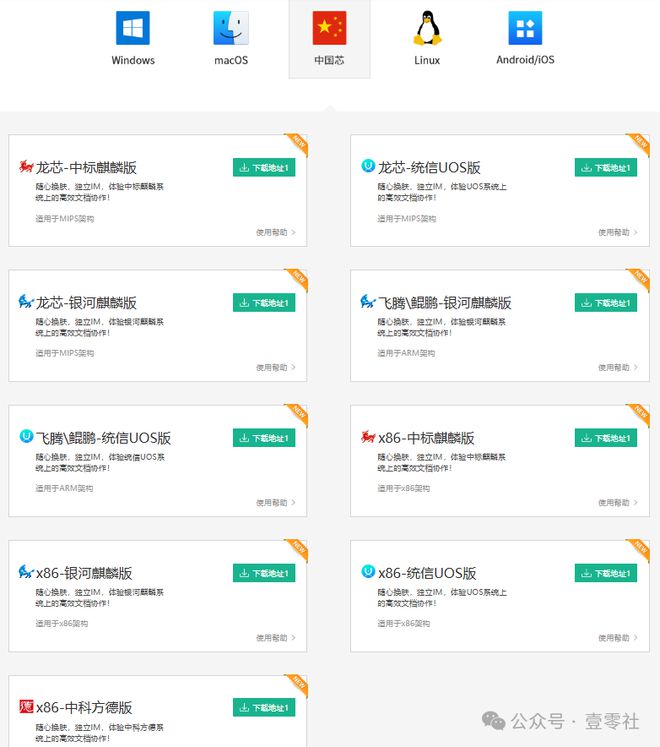Click the 飞腾\鲲鹏-统信UOS版 title

(x=103, y=438)
